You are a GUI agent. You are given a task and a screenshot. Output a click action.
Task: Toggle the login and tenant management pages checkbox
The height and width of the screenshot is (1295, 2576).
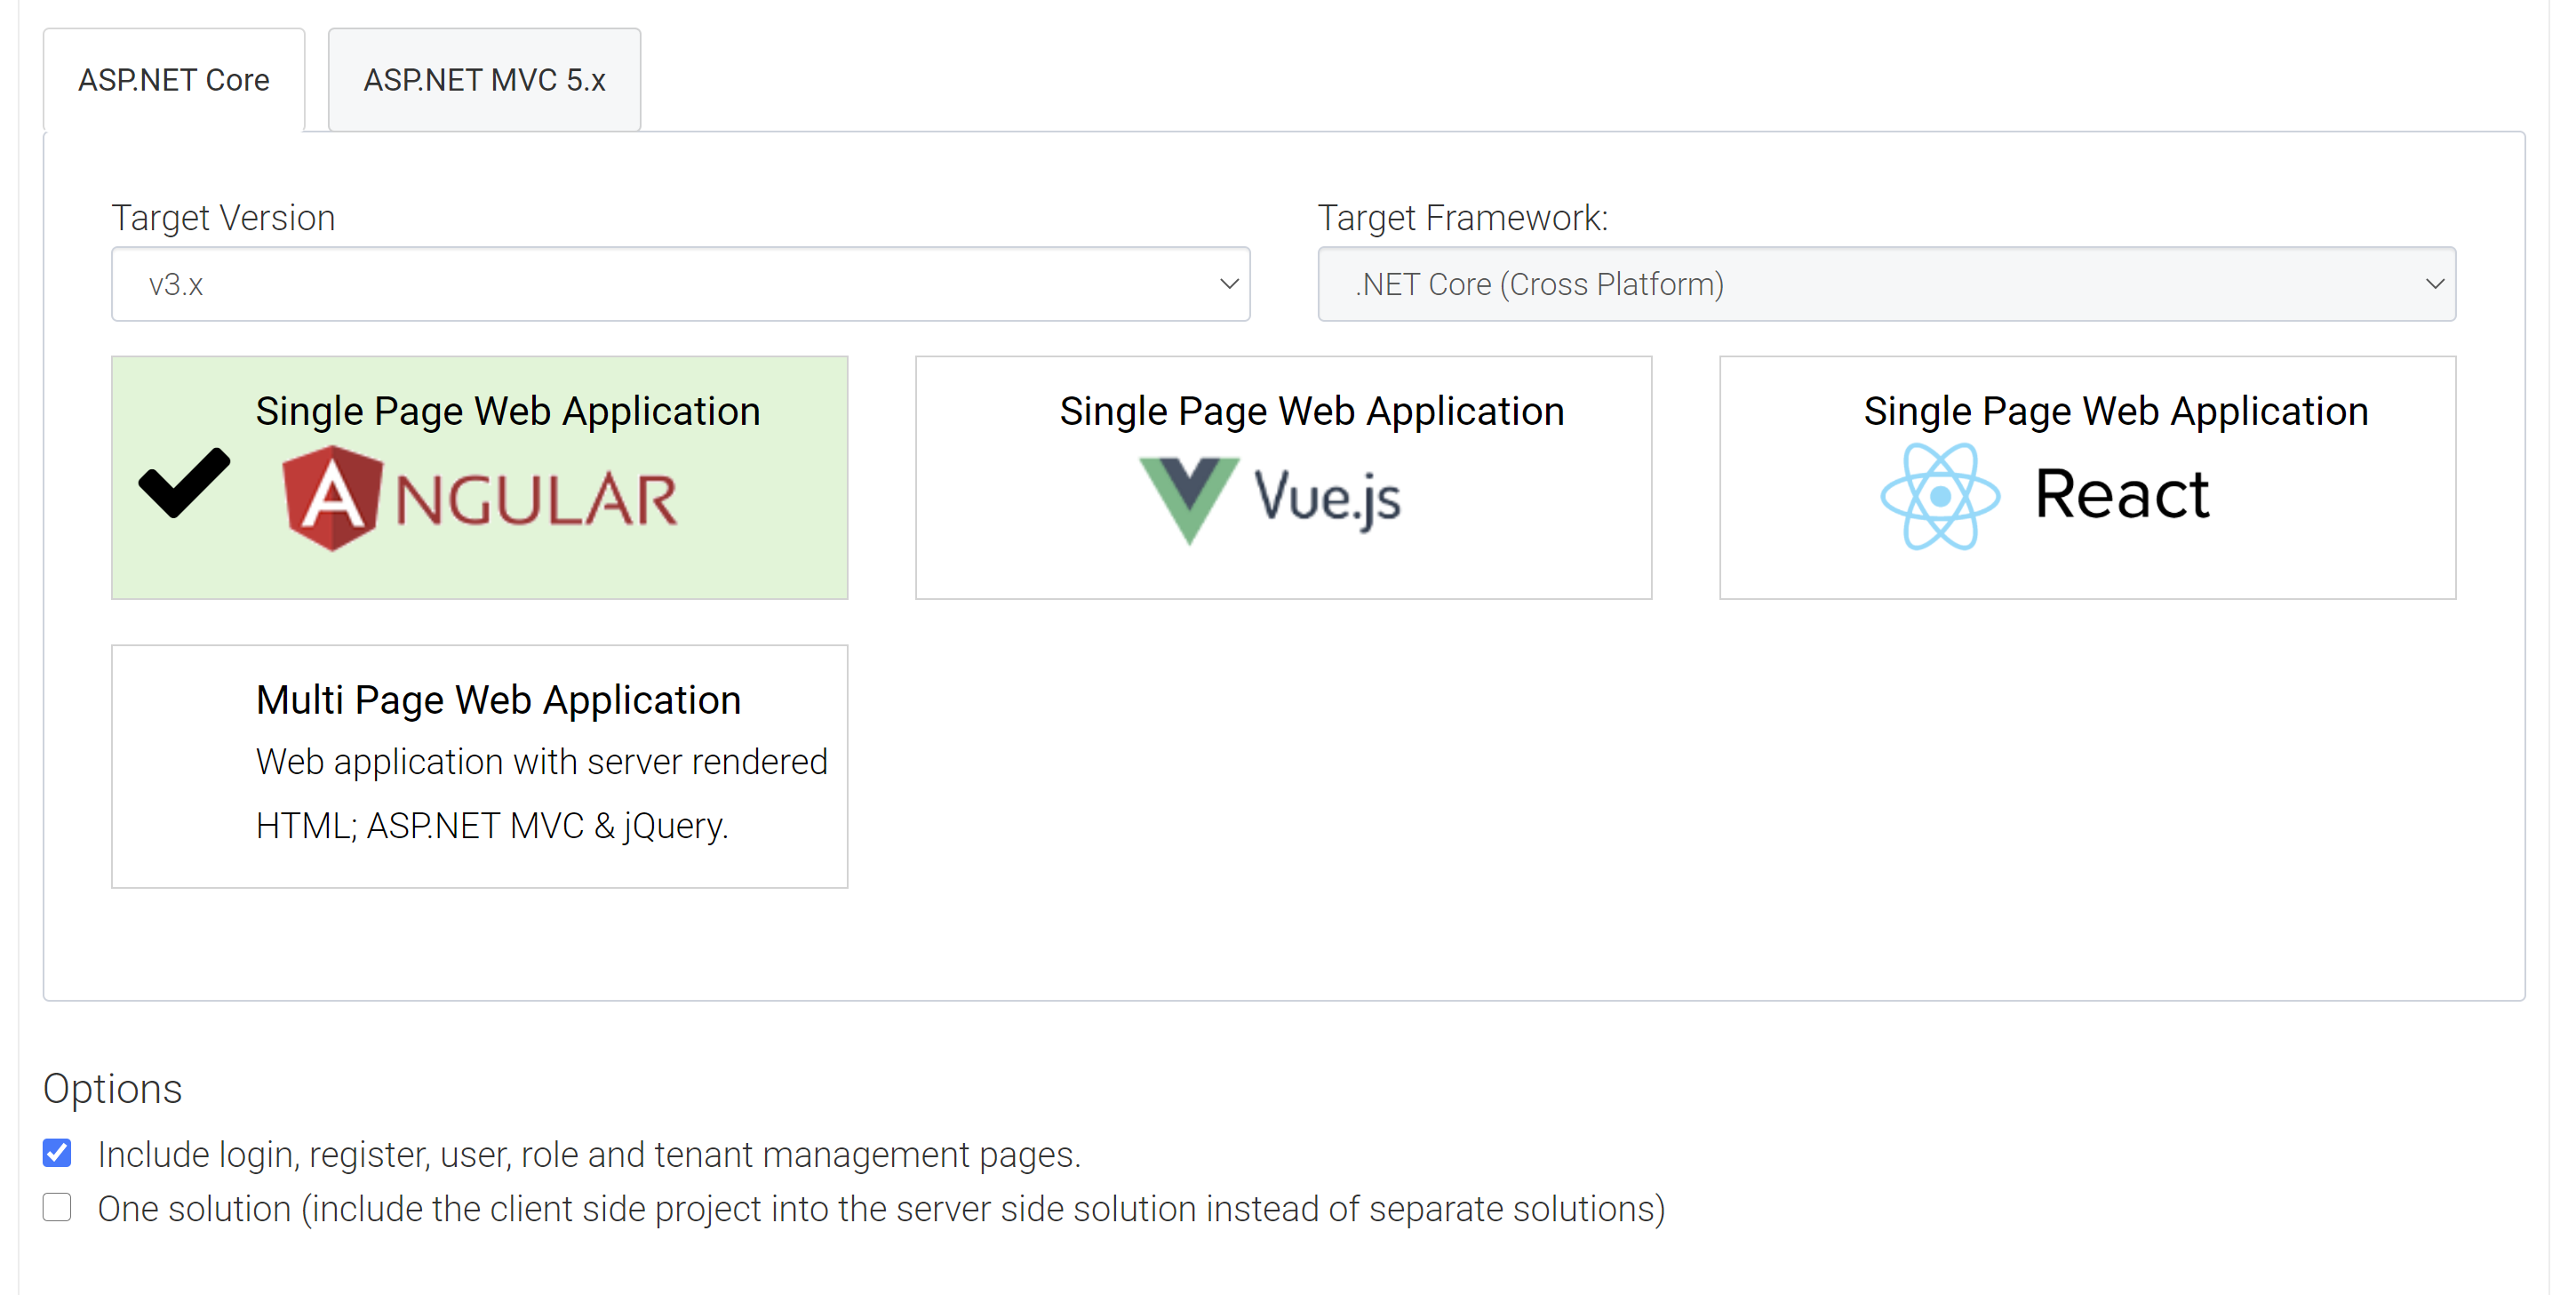[x=57, y=1153]
